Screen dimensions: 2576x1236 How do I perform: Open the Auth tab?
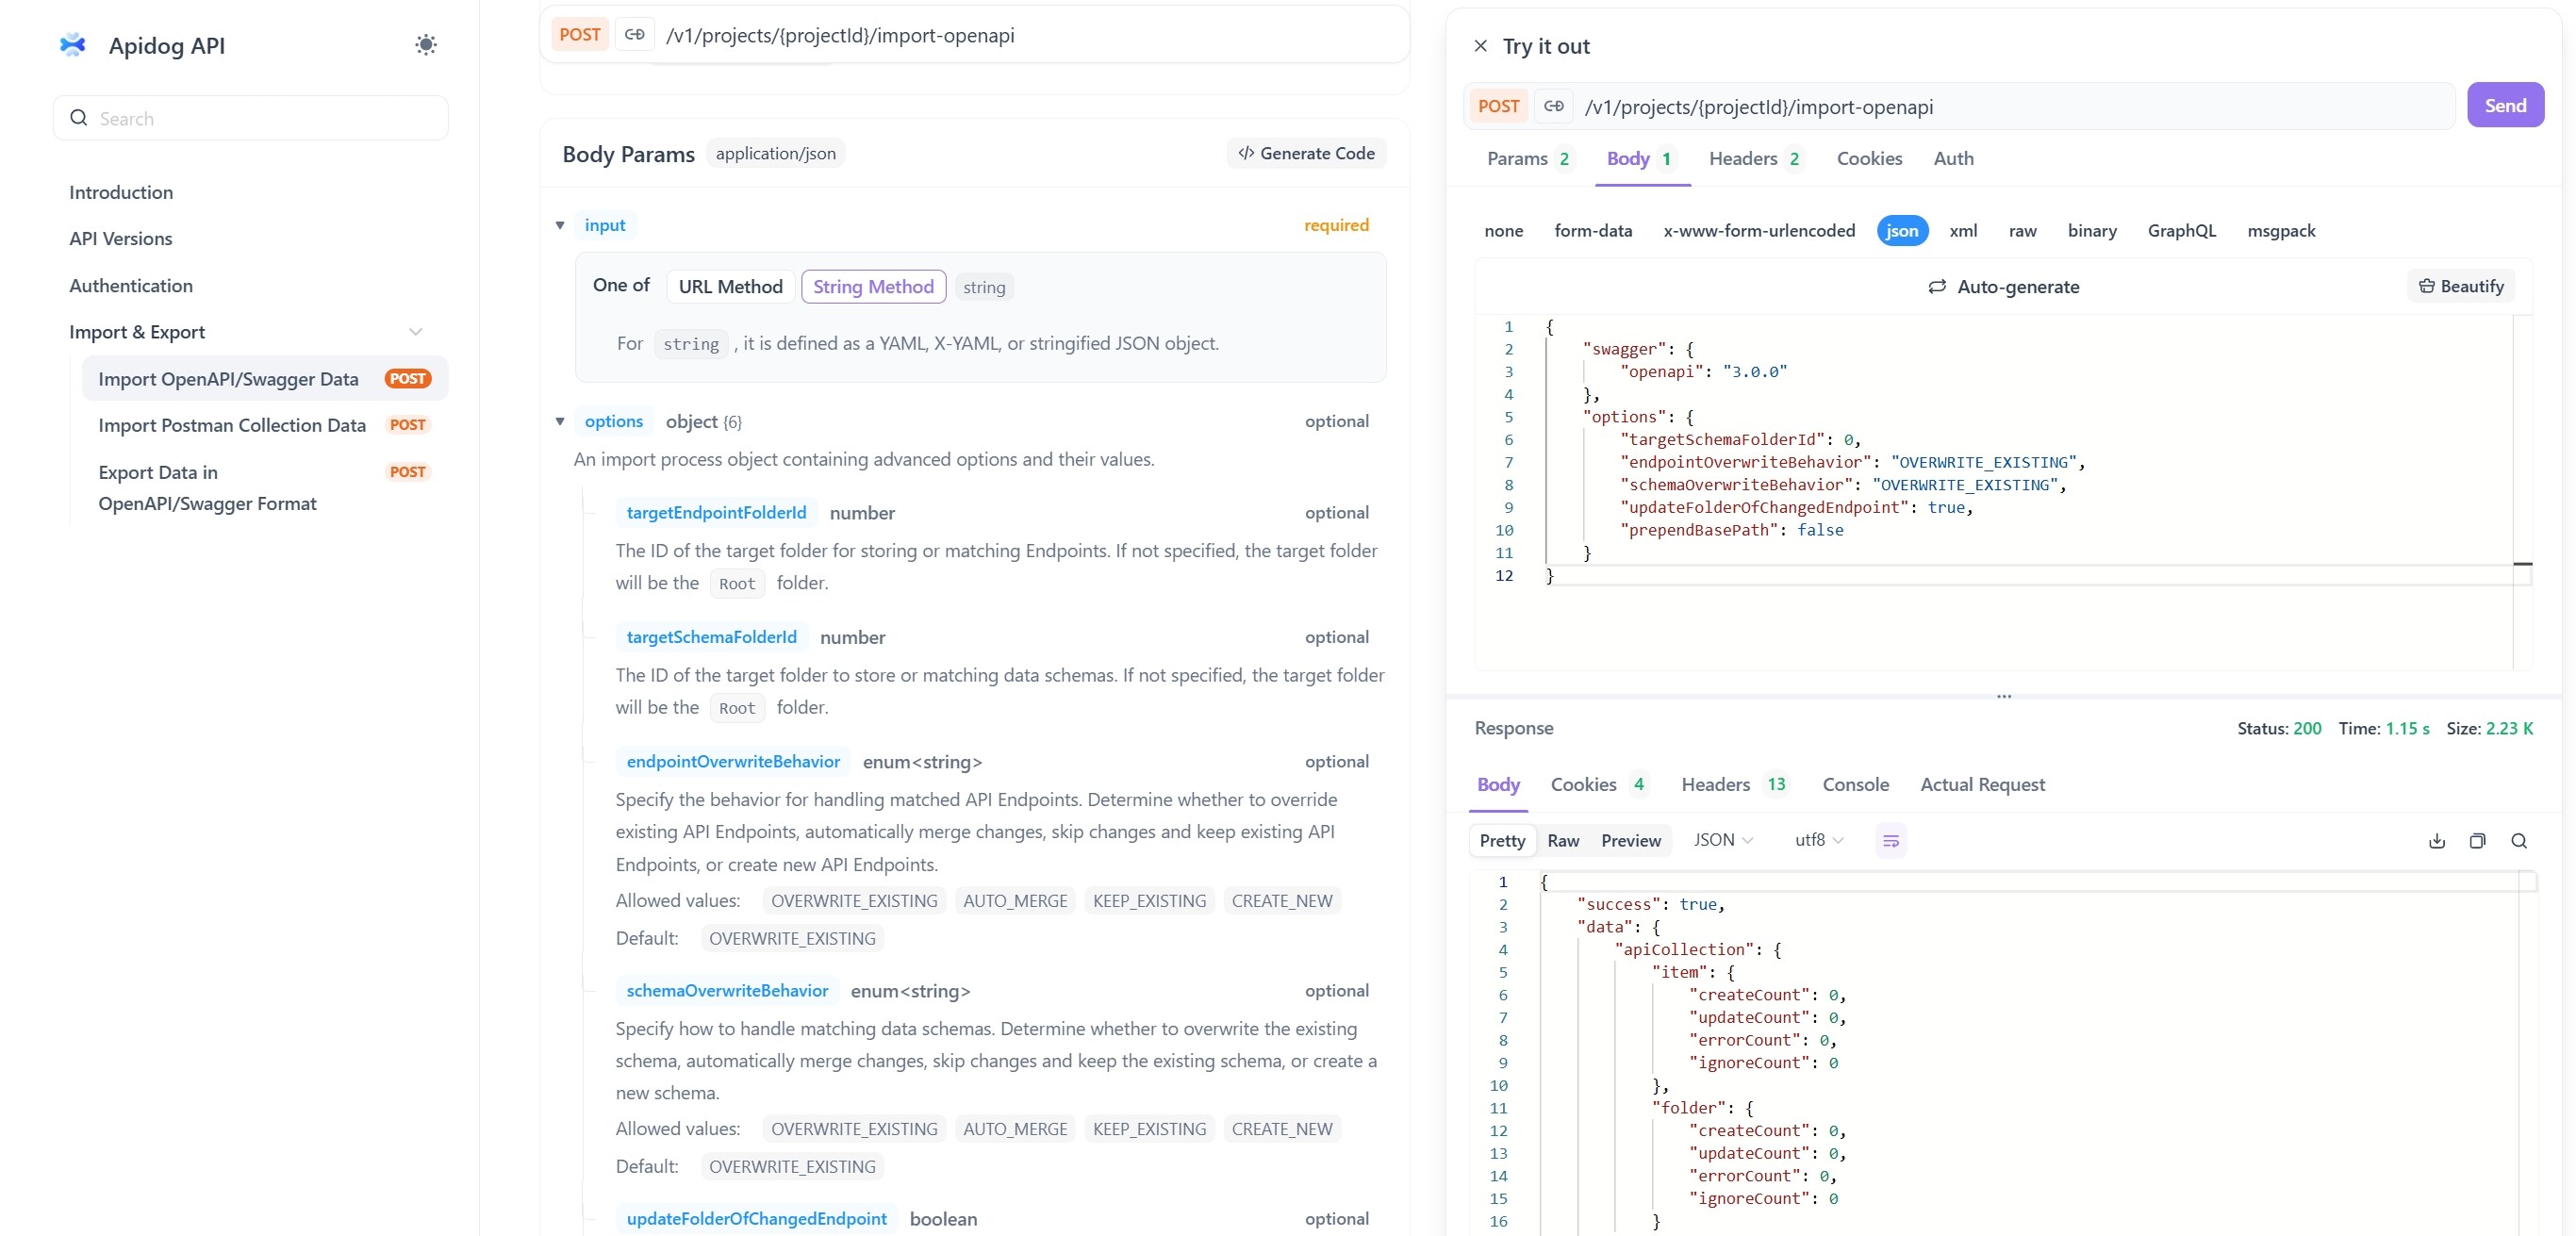coord(1953,159)
